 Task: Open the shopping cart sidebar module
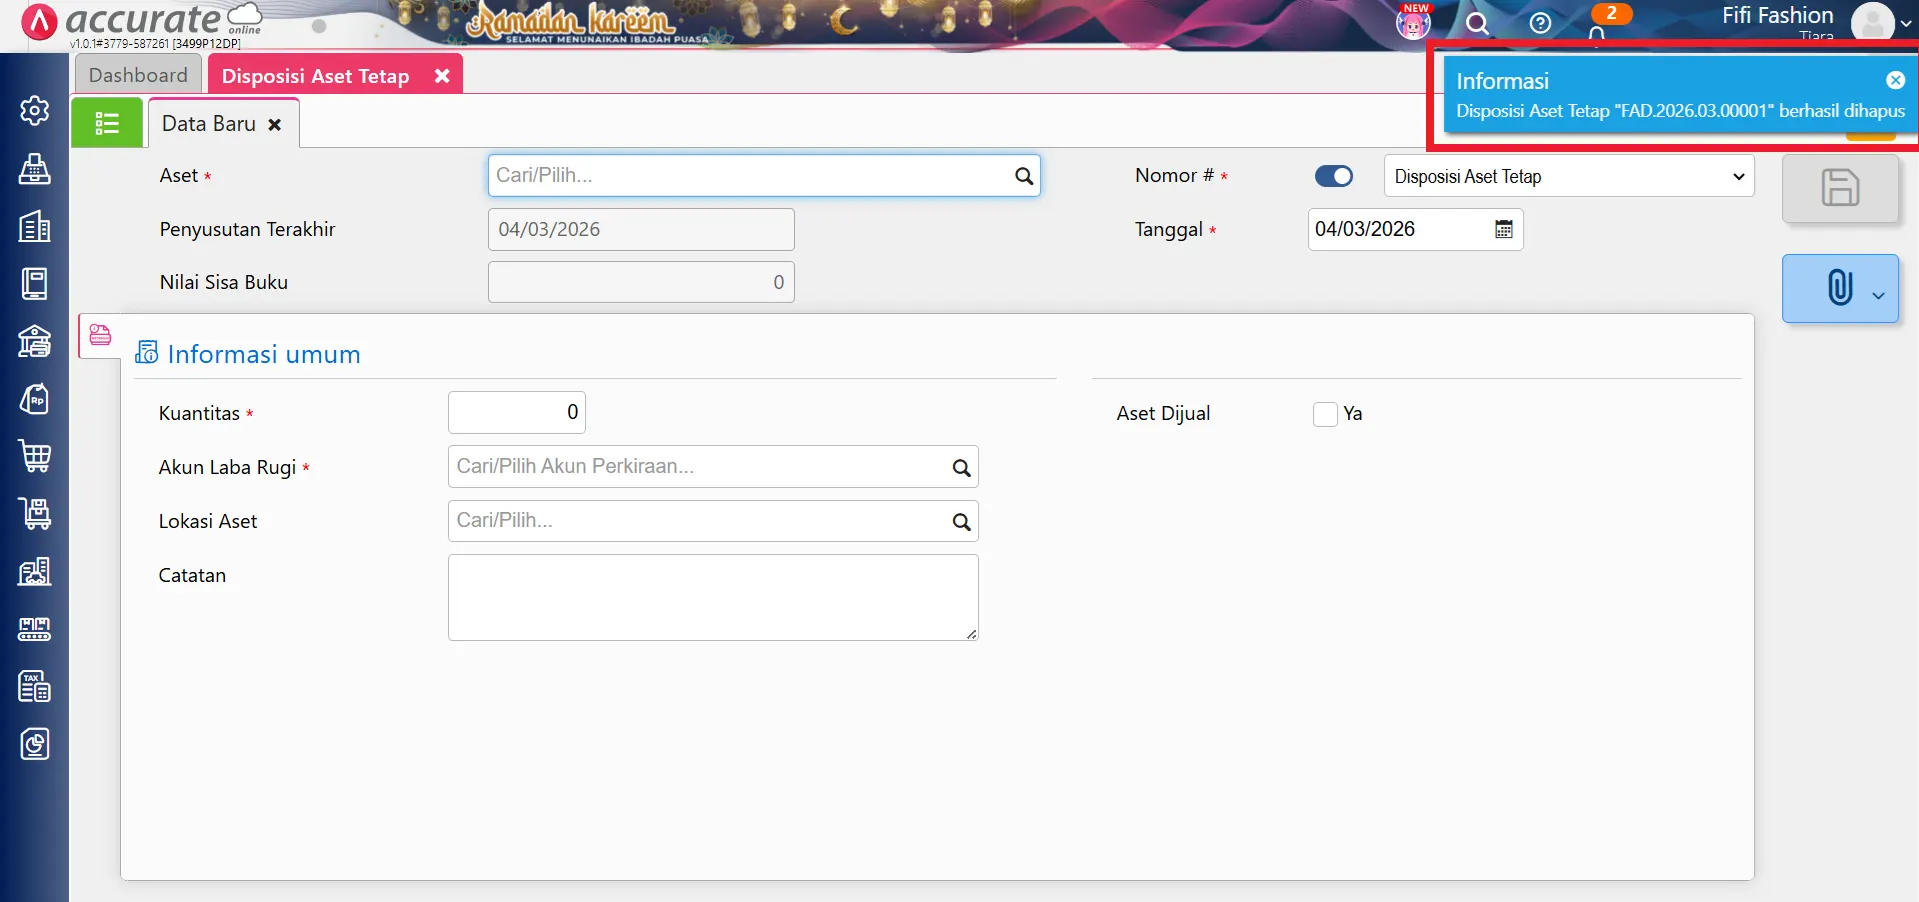[35, 456]
